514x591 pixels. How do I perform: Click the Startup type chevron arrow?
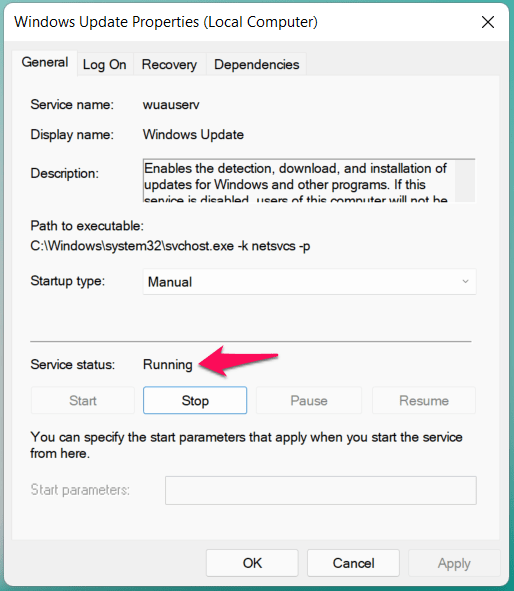[x=465, y=282]
